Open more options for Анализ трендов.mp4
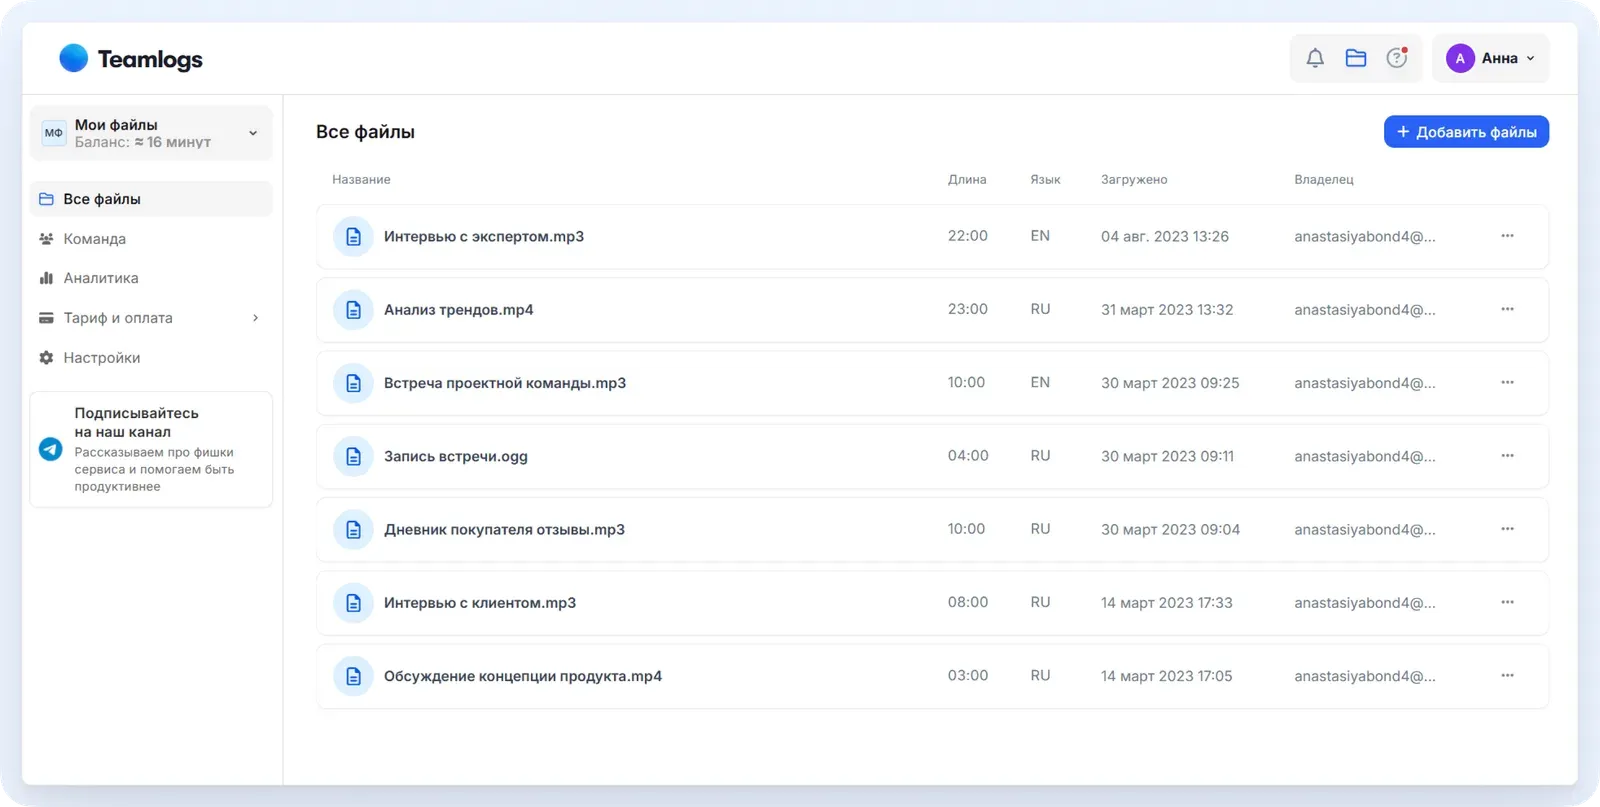Screen dimensions: 1600x807 tap(1507, 309)
